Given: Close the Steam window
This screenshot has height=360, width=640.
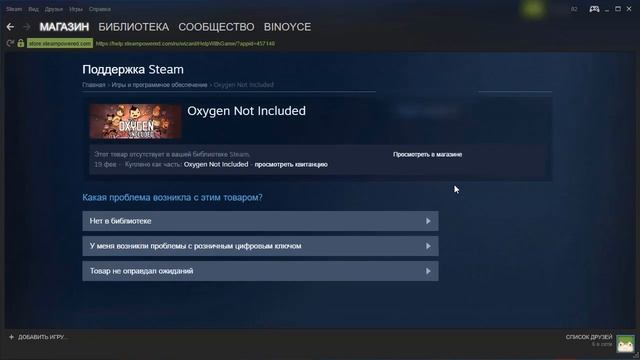Looking at the screenshot, I should tap(629, 9).
